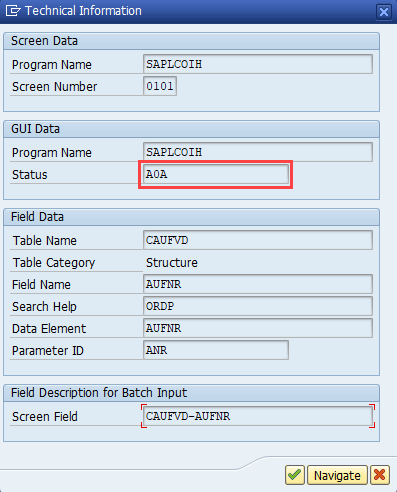Click the GUI Data group header

[x=191, y=129]
